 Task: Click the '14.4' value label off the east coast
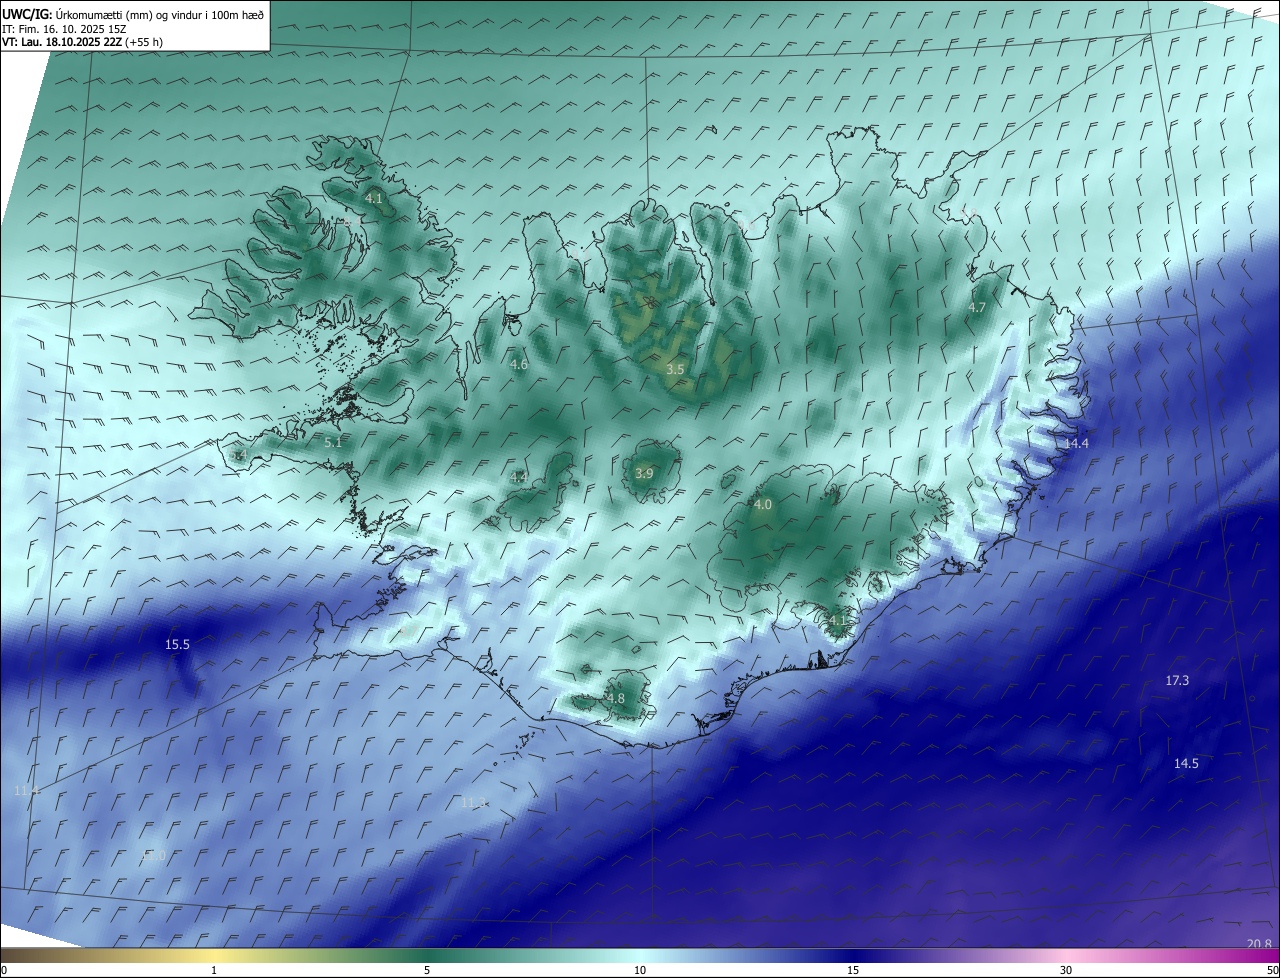(1076, 443)
